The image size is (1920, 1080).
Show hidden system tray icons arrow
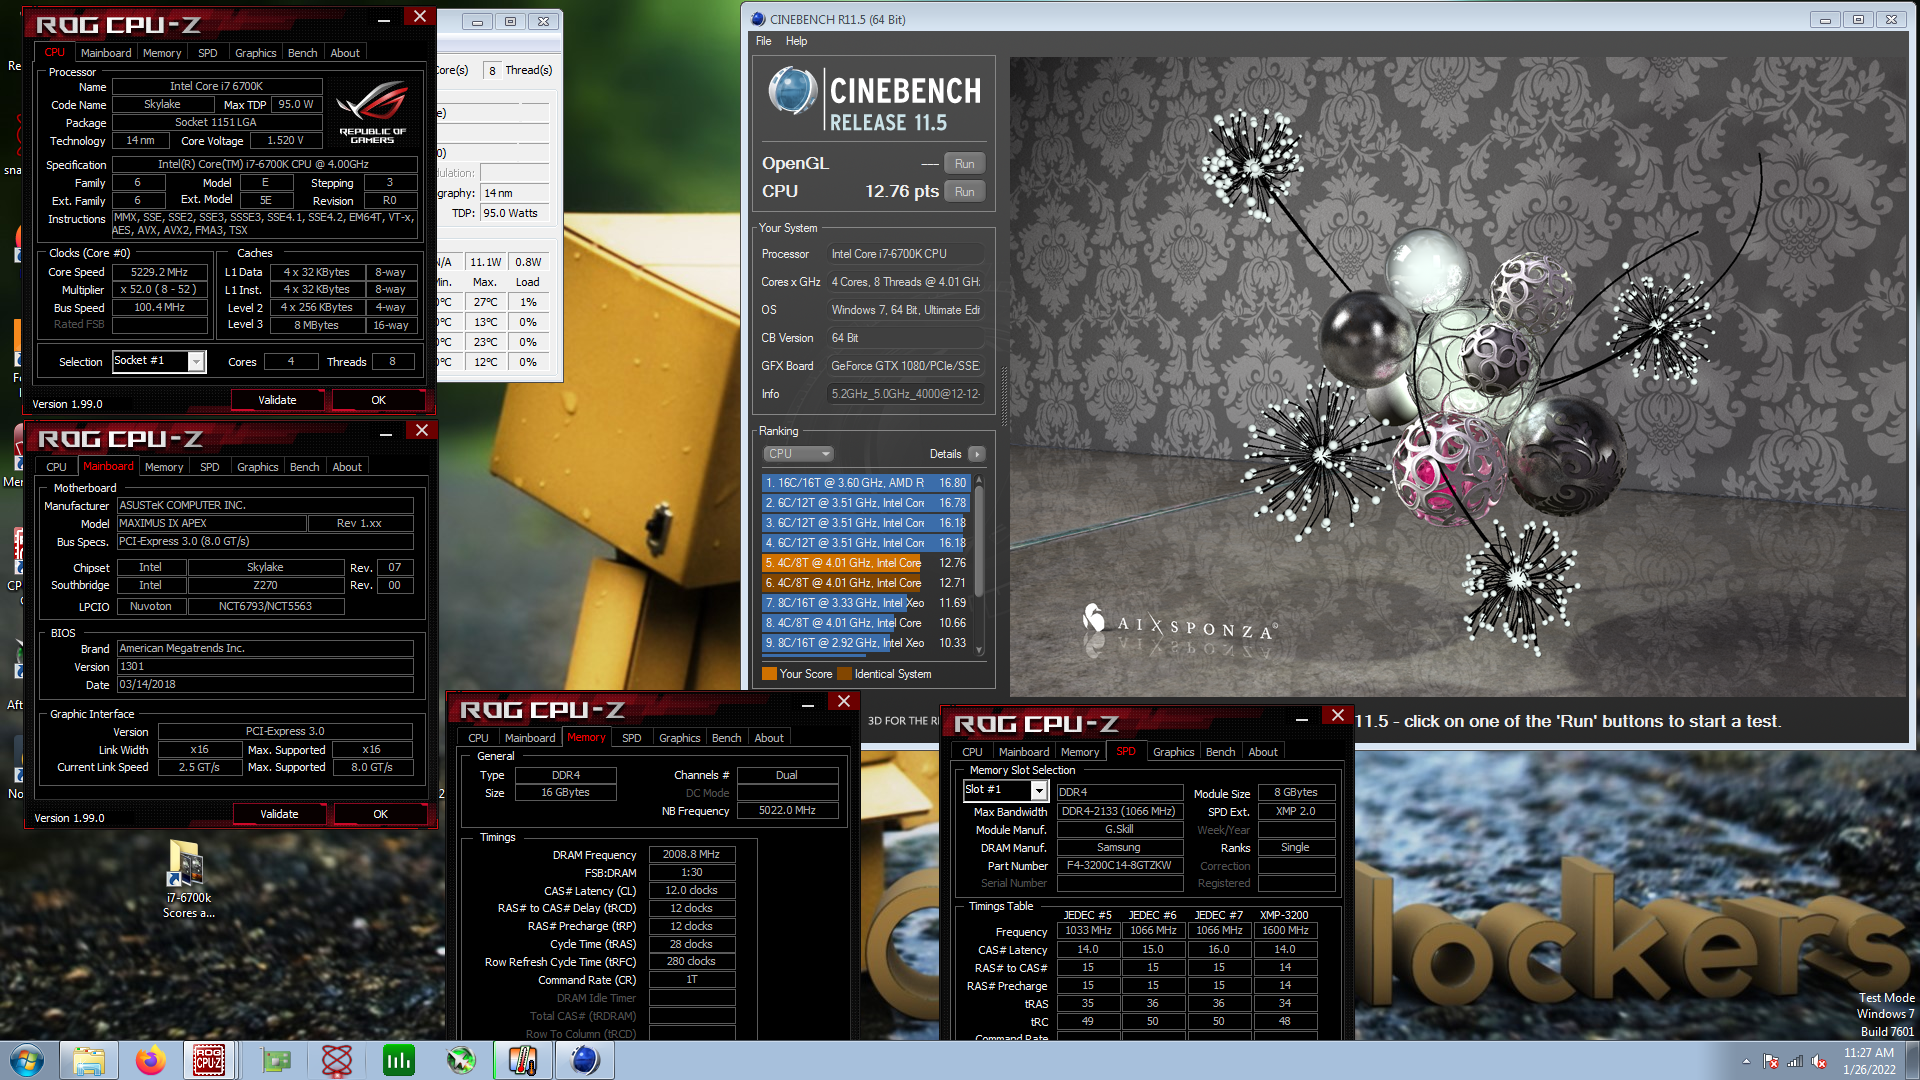click(x=1746, y=1061)
